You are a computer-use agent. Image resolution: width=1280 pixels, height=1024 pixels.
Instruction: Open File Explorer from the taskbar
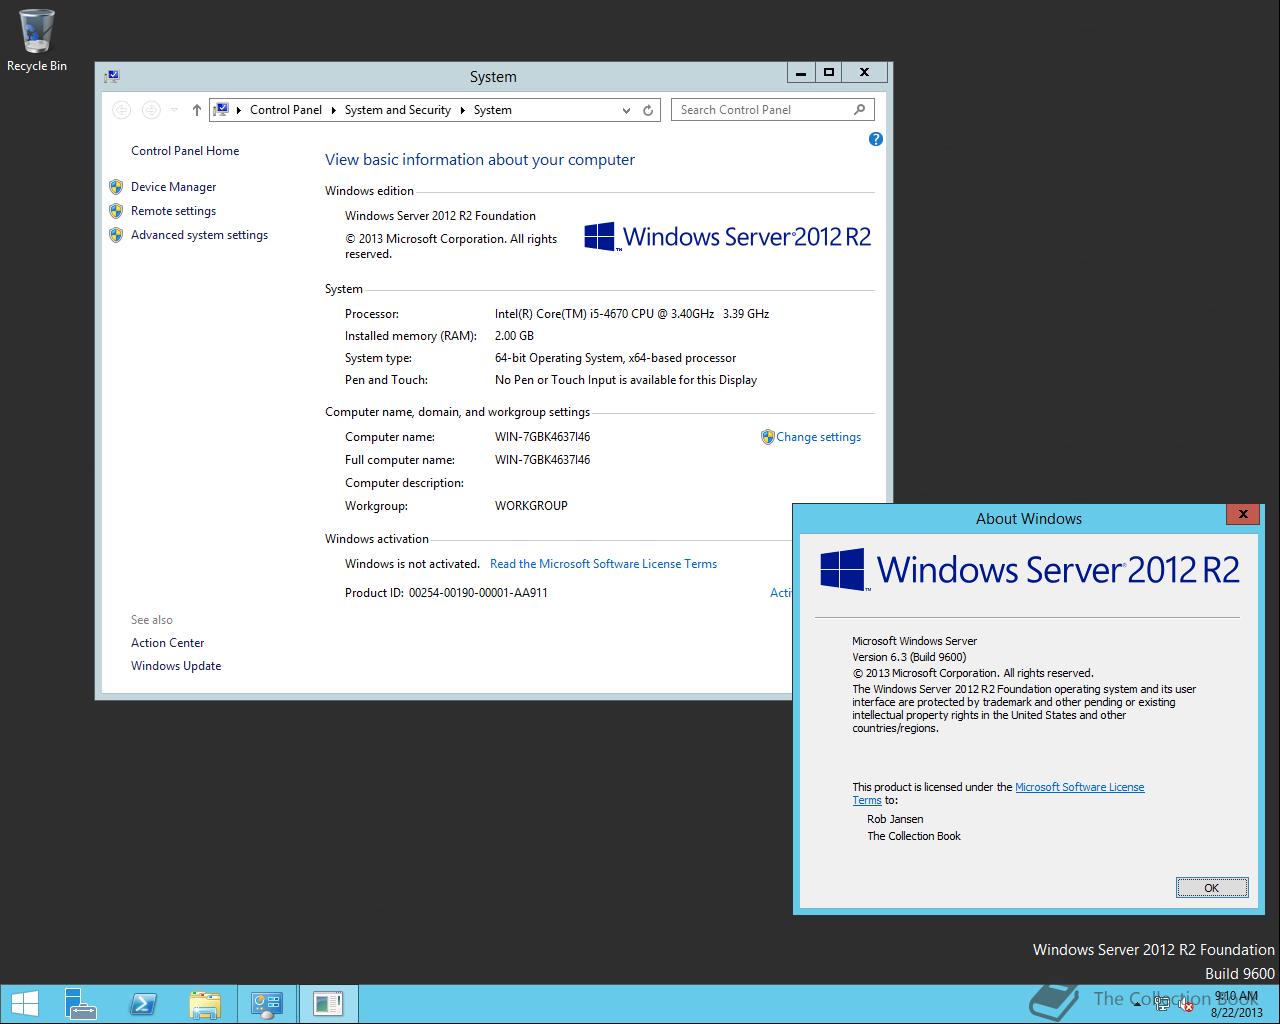tap(205, 1004)
